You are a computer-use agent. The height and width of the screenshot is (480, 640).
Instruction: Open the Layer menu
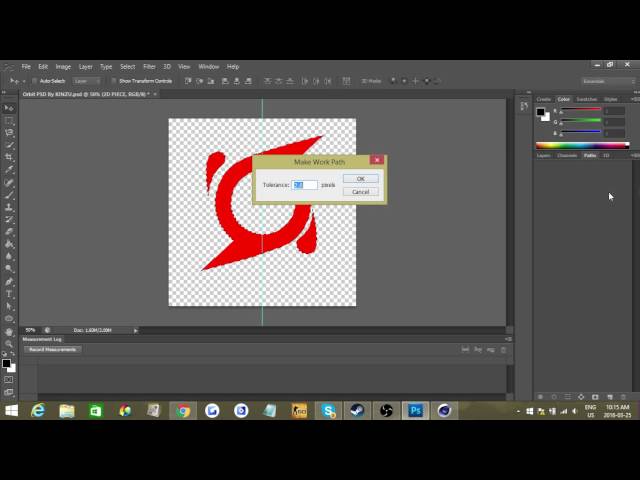point(85,67)
